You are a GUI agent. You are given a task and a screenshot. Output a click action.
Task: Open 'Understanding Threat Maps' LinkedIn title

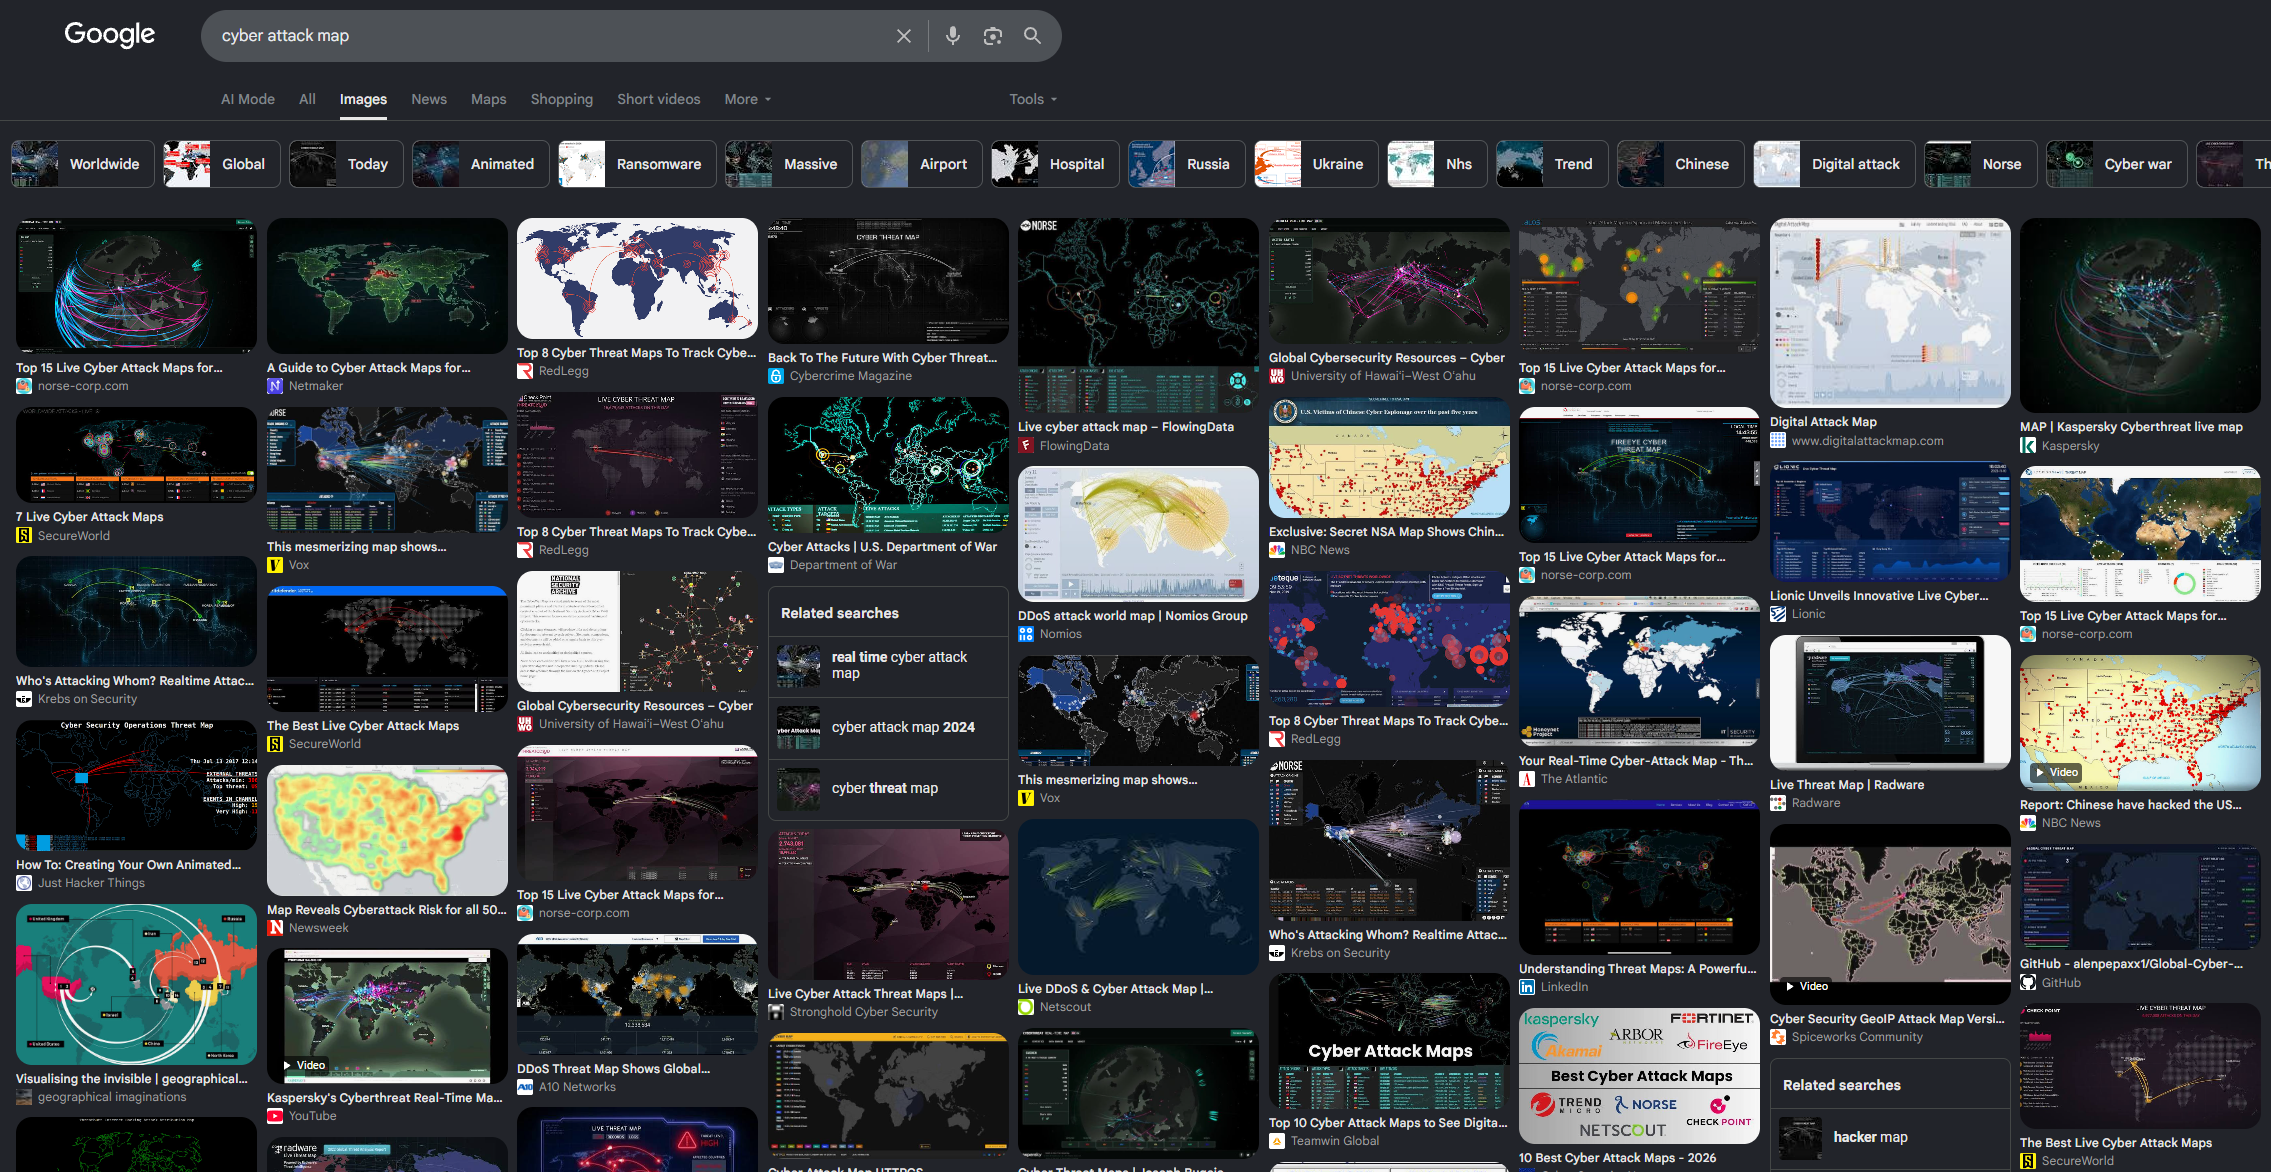[x=1638, y=969]
